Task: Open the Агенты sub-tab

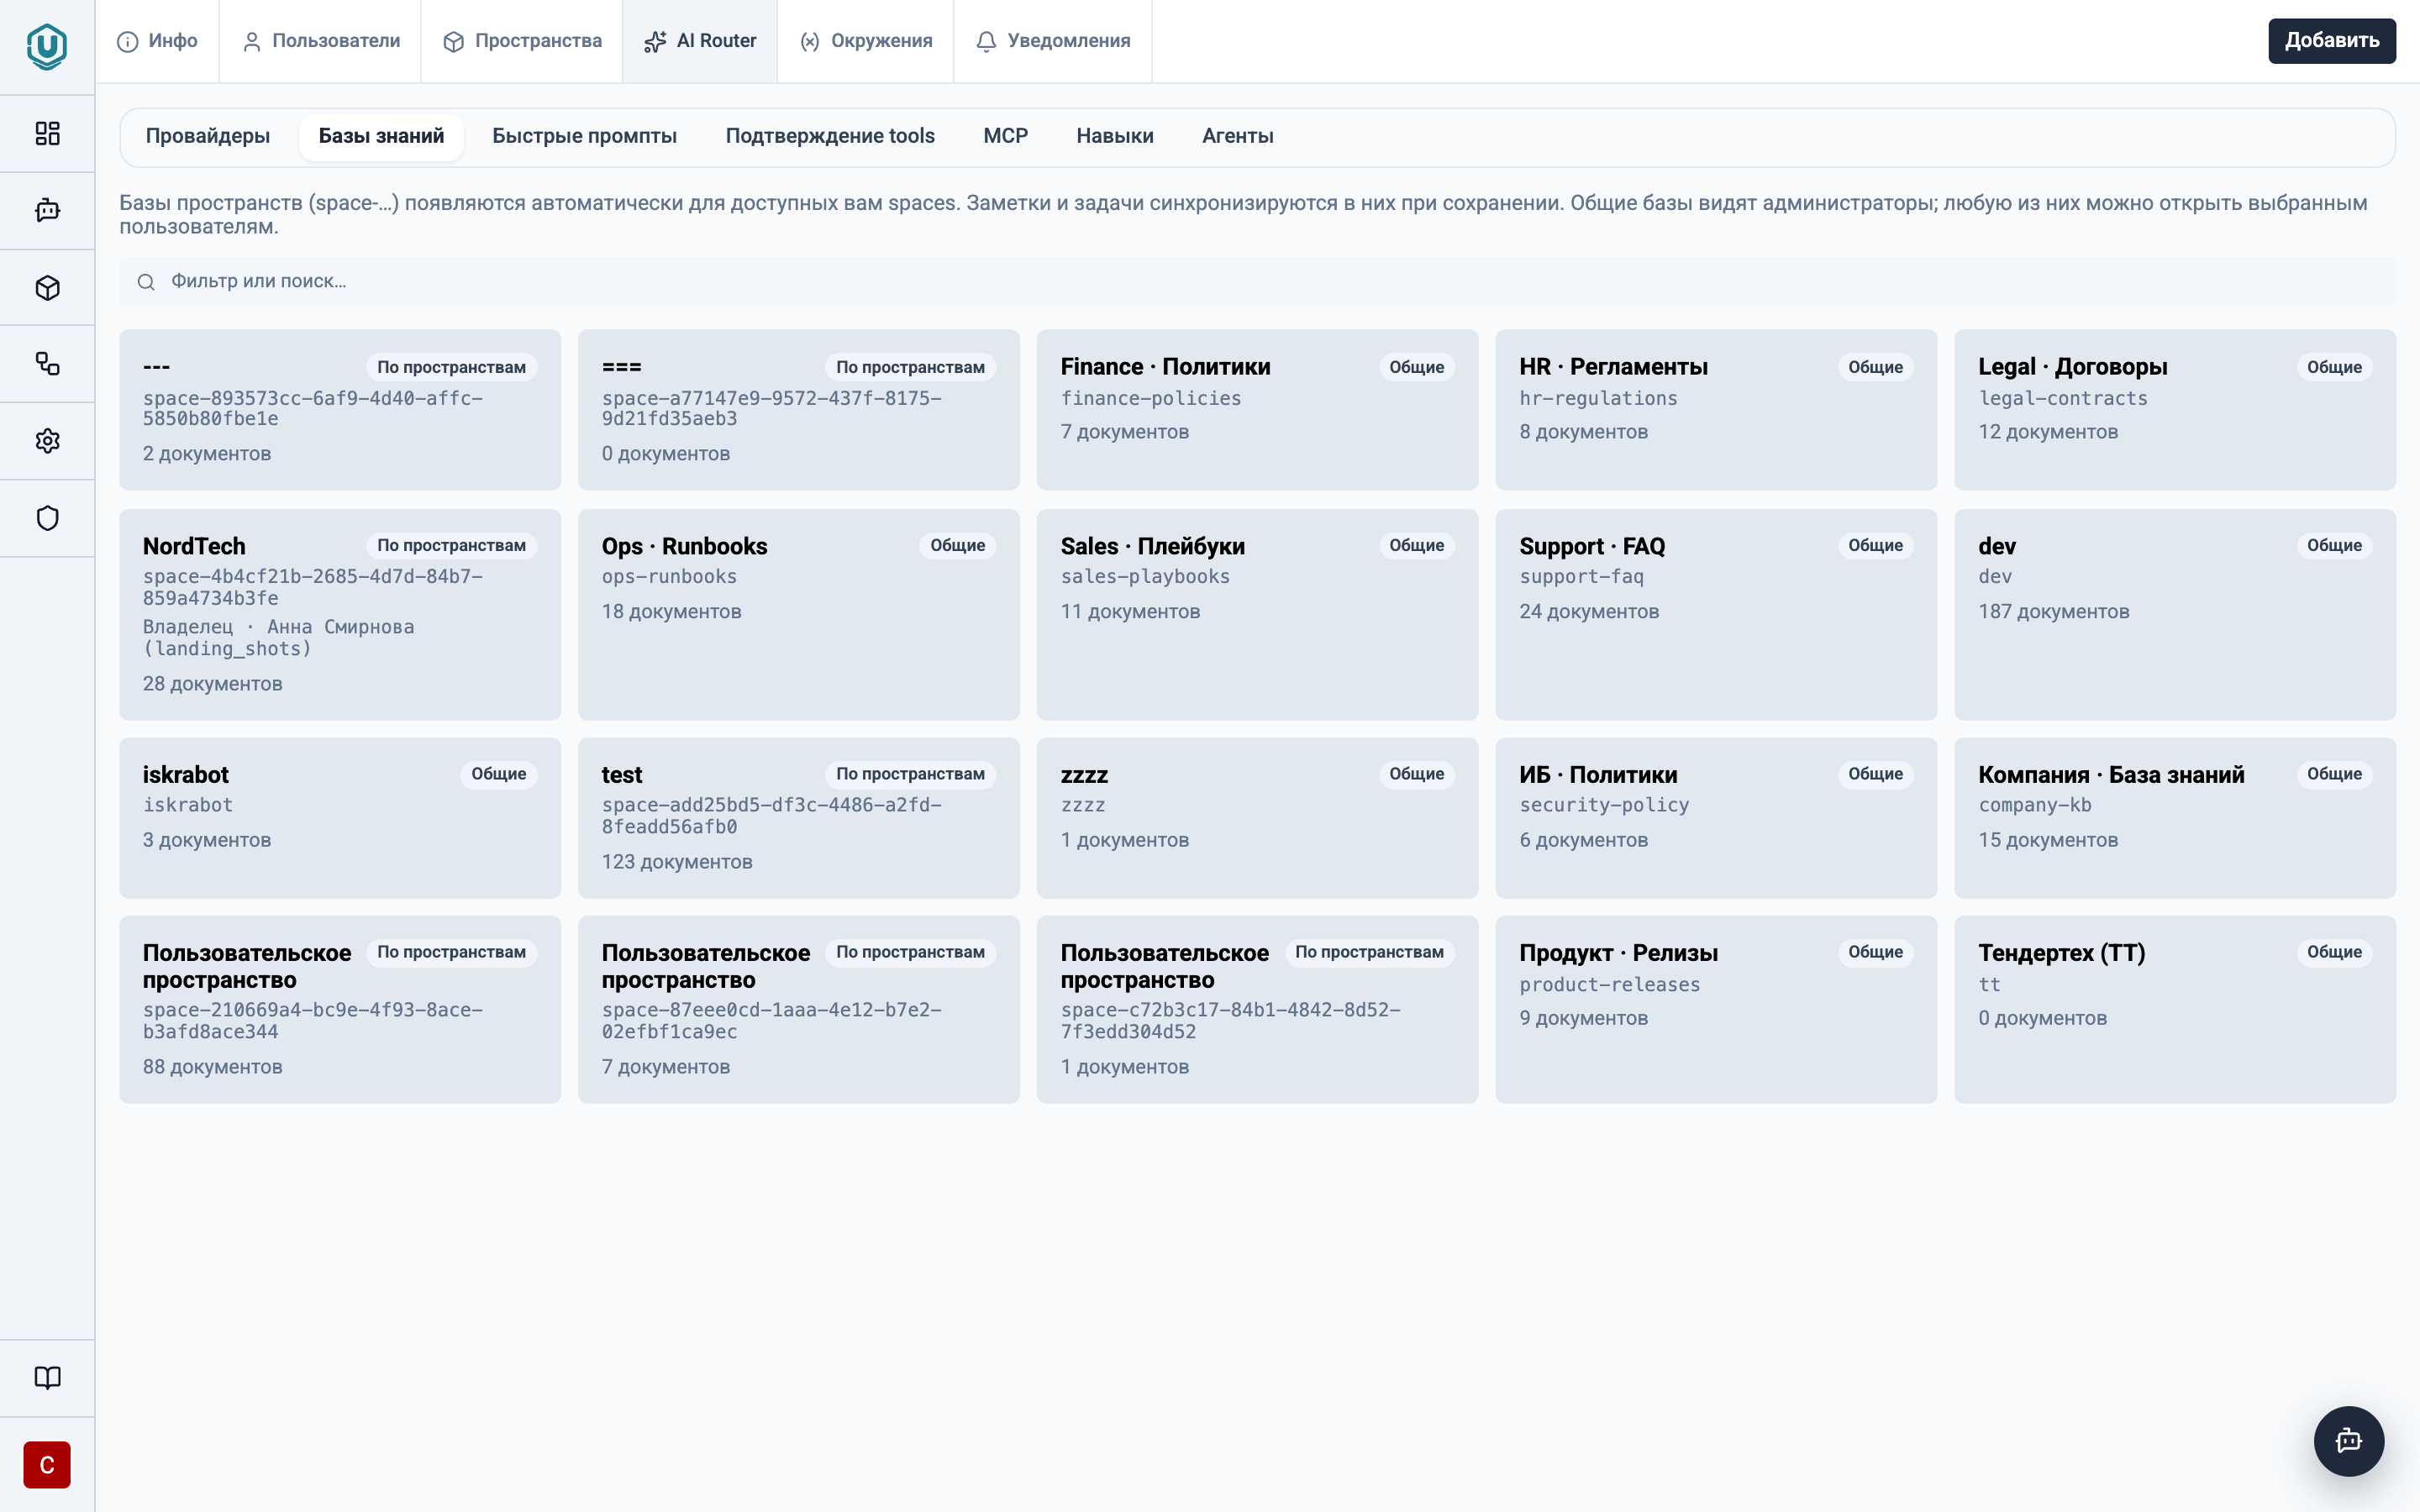Action: tap(1237, 136)
